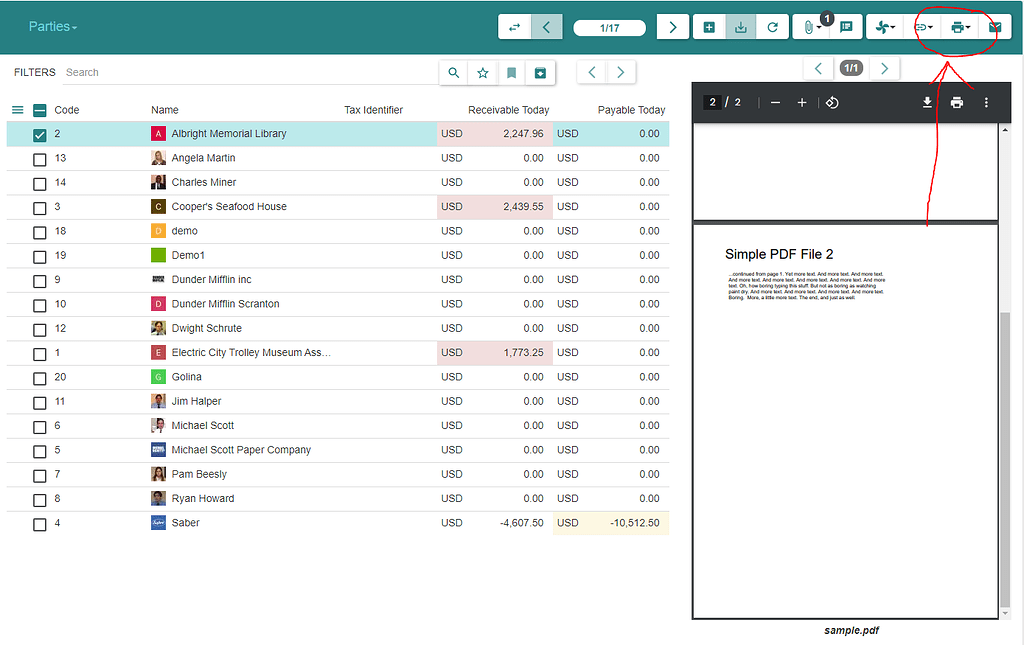The height and width of the screenshot is (645, 1024).
Task: Create a new party record
Action: tap(709, 26)
